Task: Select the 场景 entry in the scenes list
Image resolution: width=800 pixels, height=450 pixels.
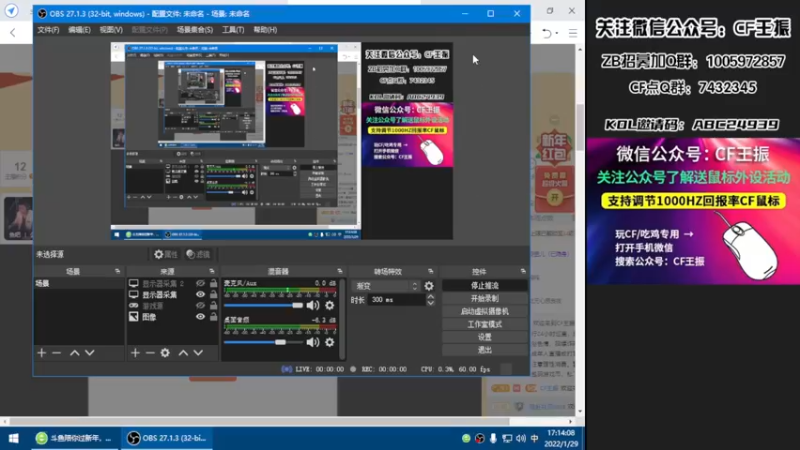Action: click(79, 283)
